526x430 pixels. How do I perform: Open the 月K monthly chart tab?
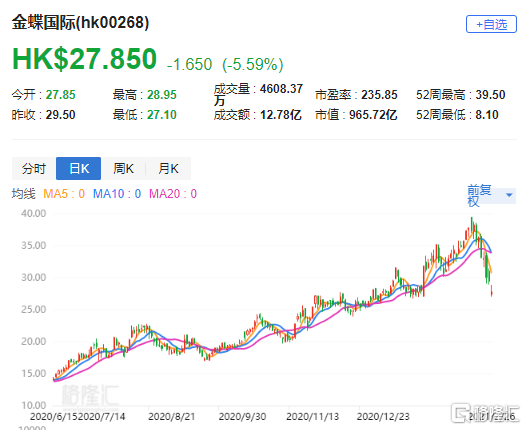pos(168,168)
